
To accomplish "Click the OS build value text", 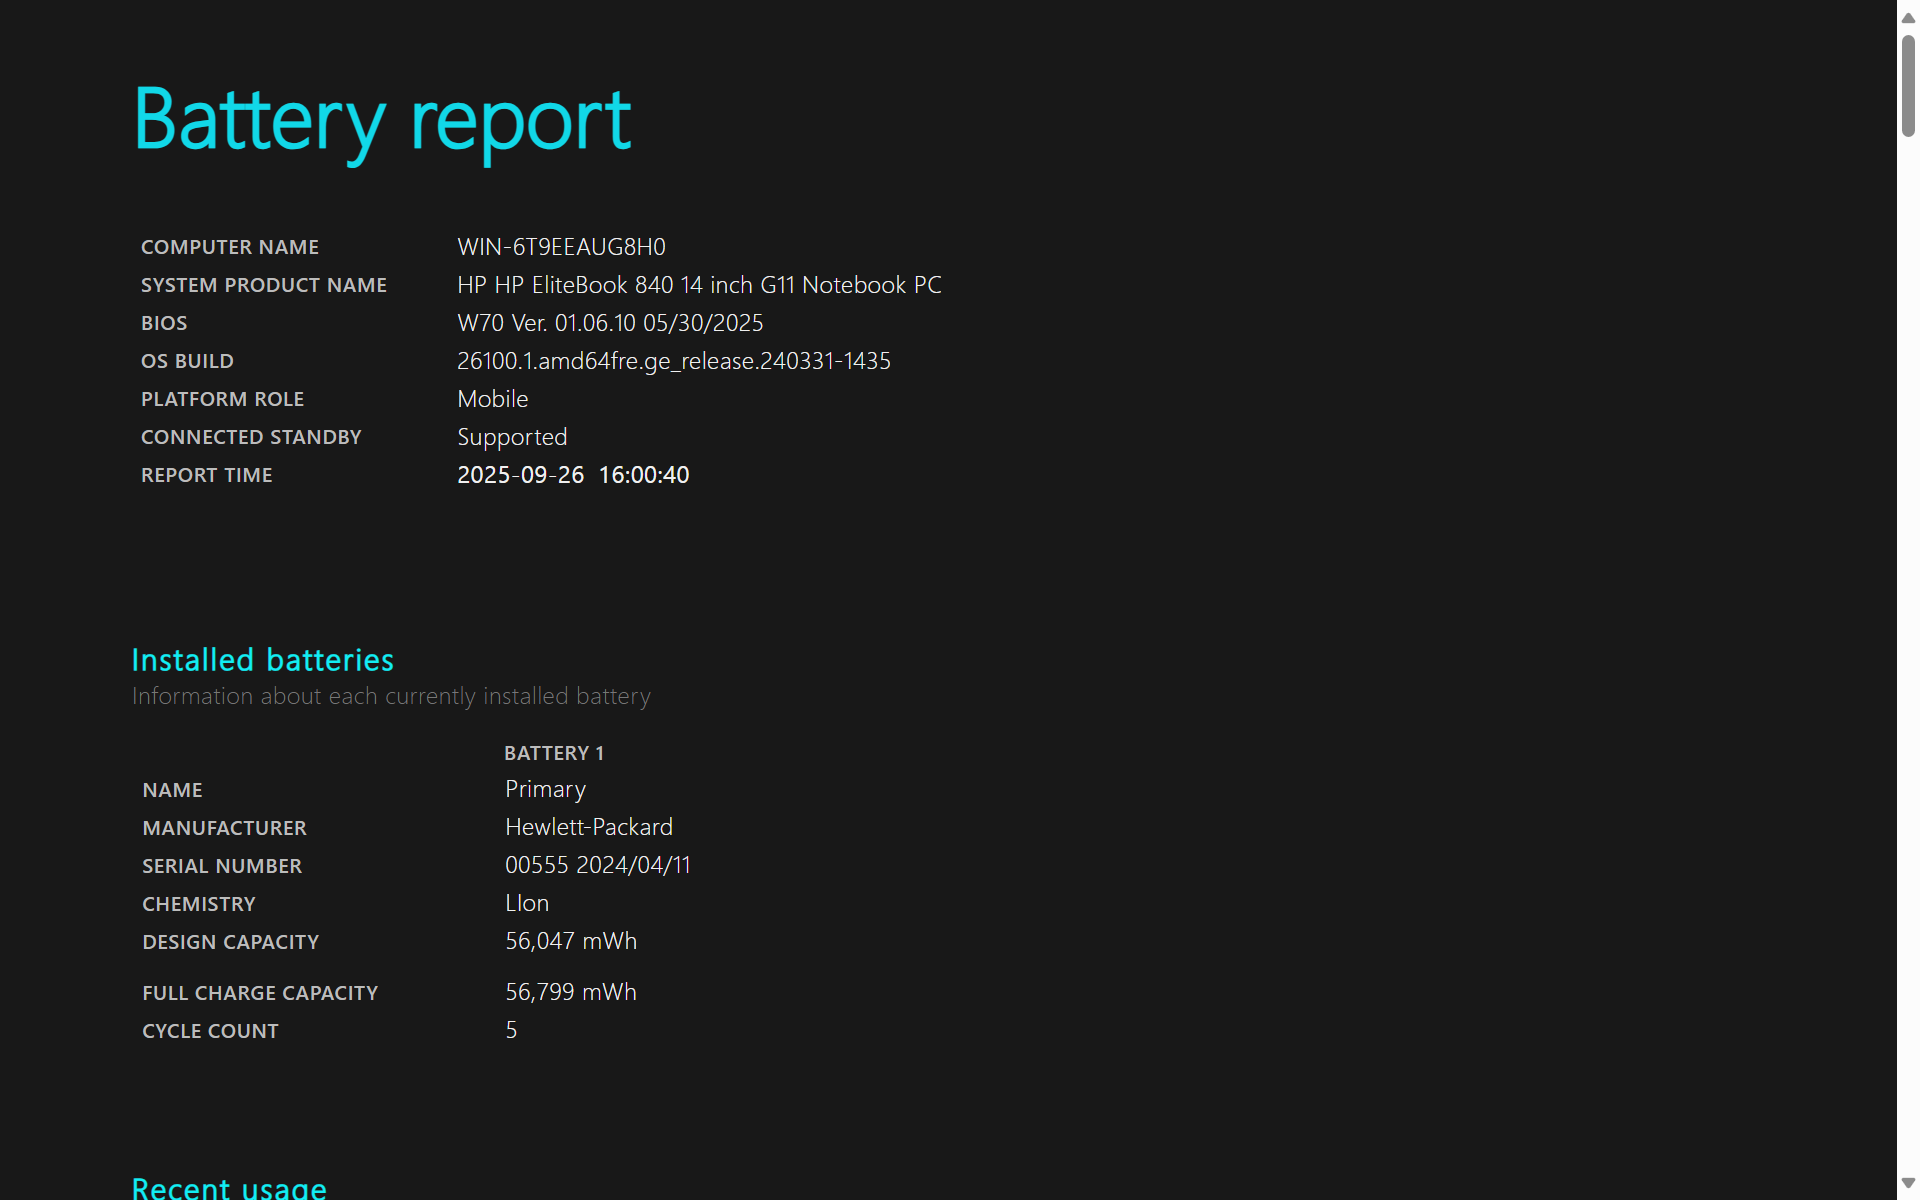I will (673, 361).
